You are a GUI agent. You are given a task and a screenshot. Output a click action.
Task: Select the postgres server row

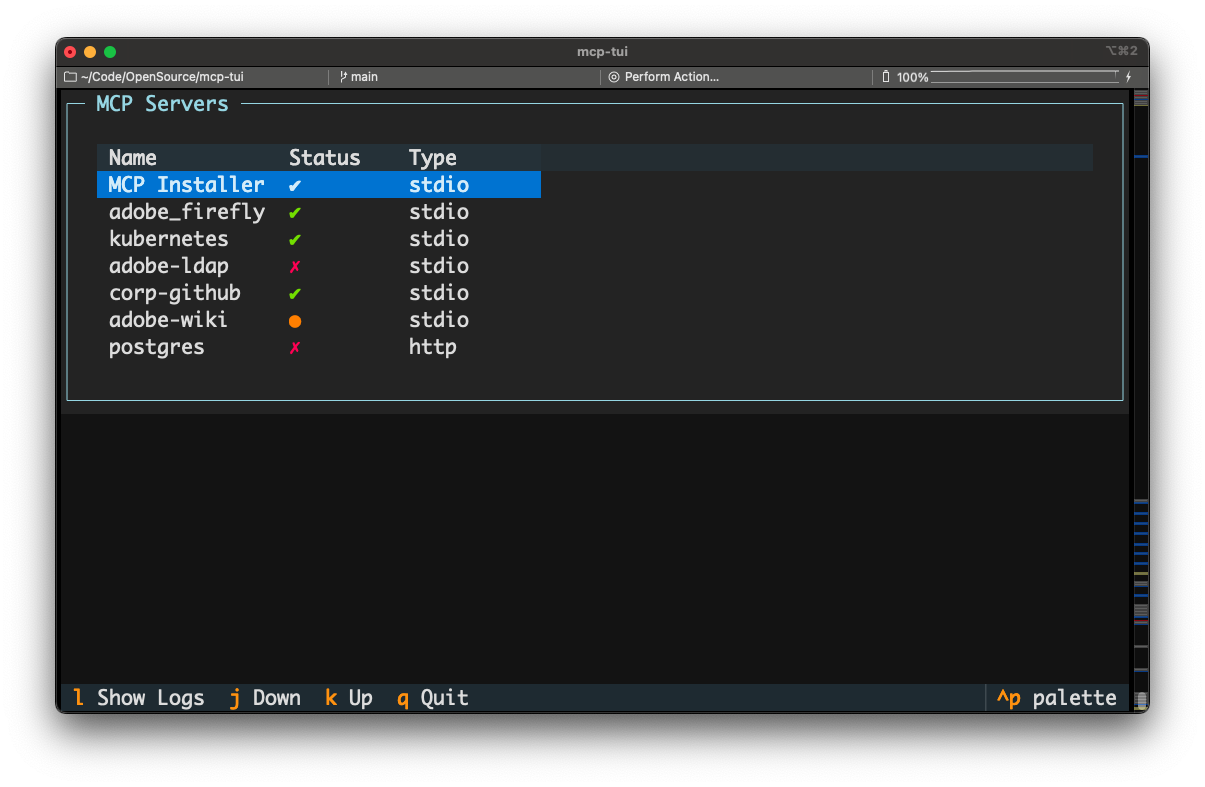156,347
